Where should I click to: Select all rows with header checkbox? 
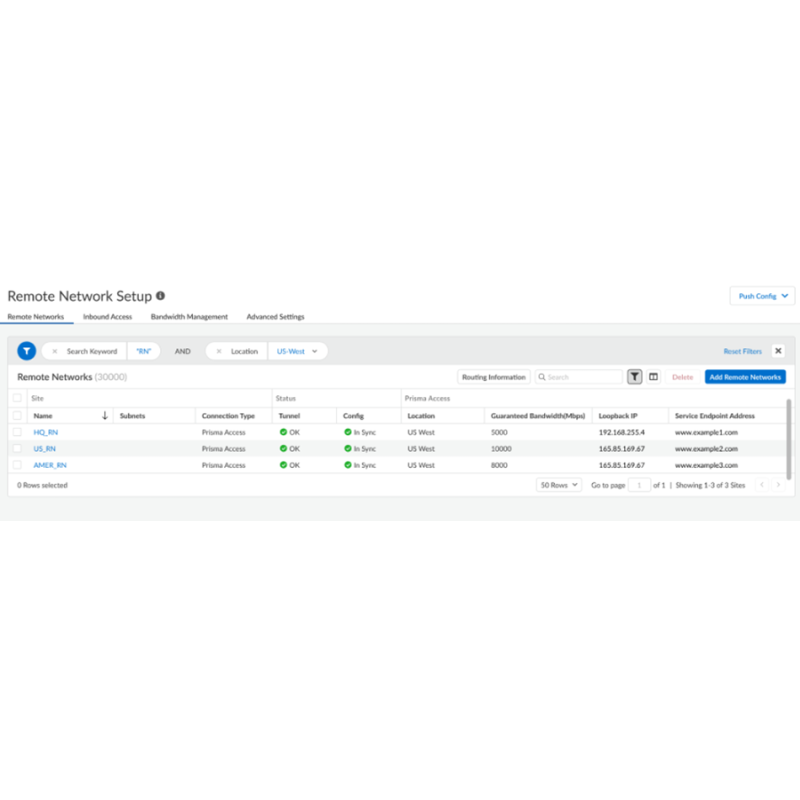[x=17, y=415]
